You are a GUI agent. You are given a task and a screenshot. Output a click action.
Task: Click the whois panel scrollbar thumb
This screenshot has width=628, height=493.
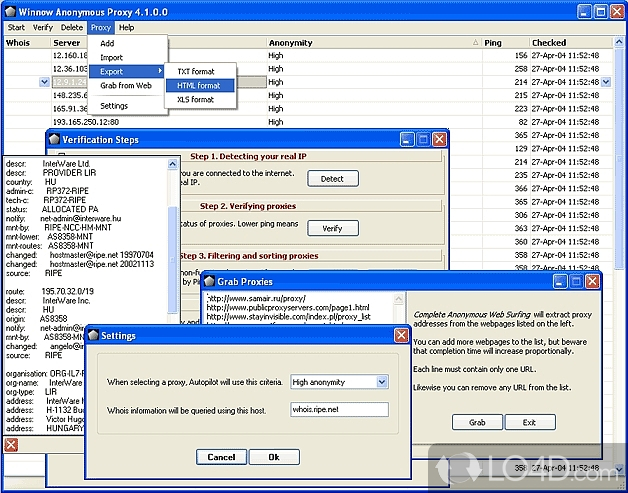click(x=173, y=260)
